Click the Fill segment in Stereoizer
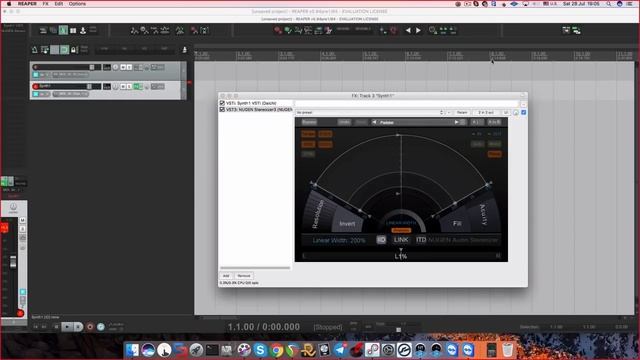 457,223
